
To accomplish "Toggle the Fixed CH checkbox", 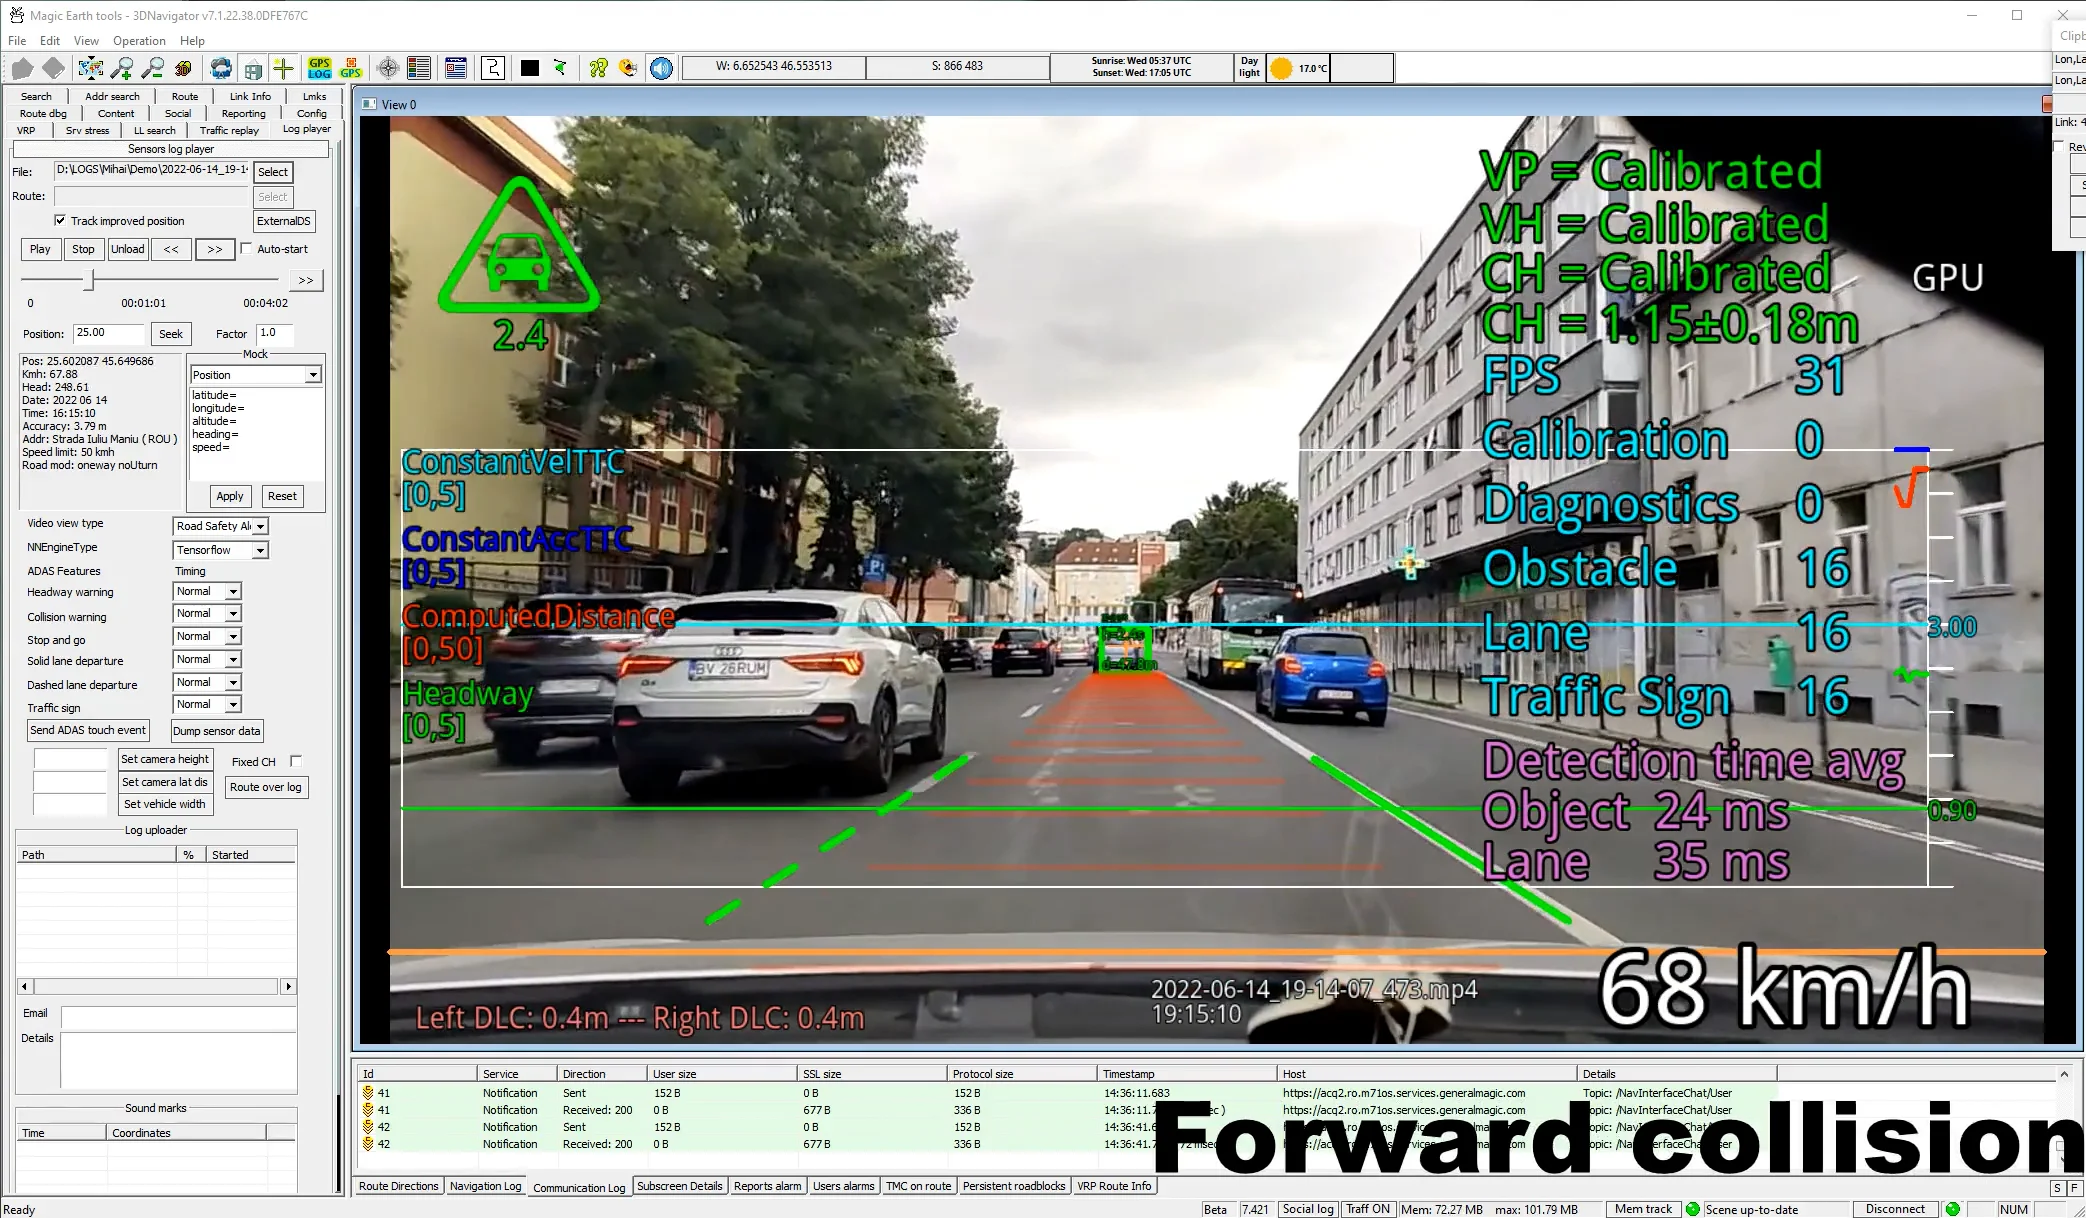I will coord(296,761).
